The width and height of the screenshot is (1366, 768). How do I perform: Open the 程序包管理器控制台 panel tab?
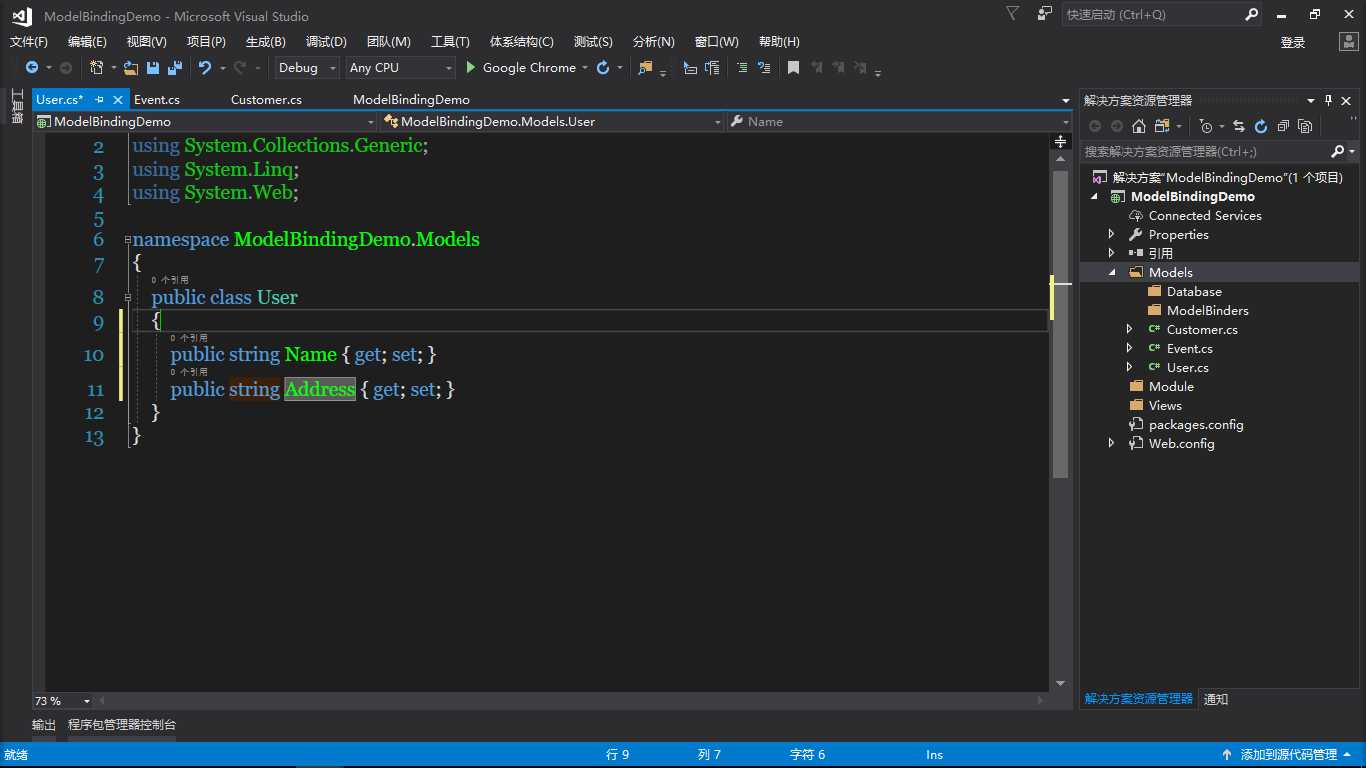122,725
